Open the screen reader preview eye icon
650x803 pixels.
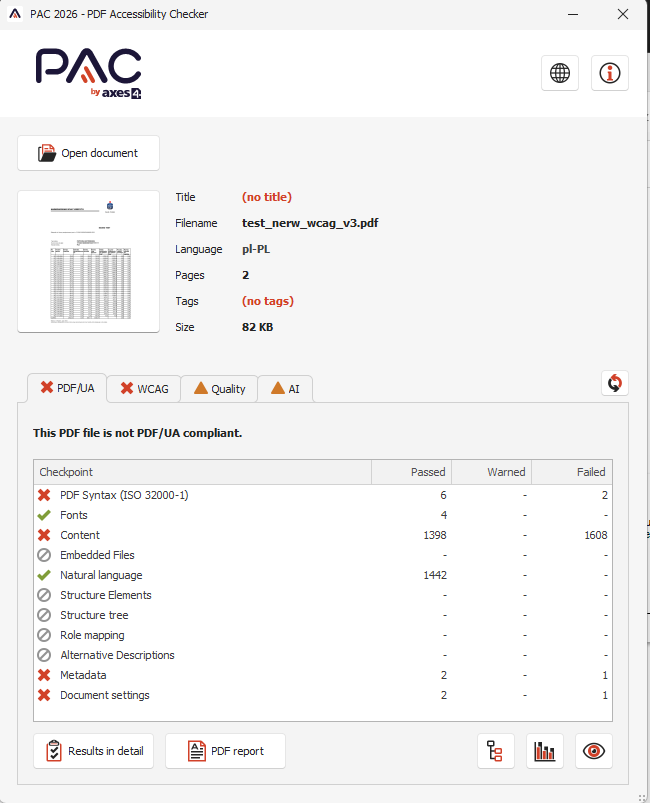(x=594, y=751)
